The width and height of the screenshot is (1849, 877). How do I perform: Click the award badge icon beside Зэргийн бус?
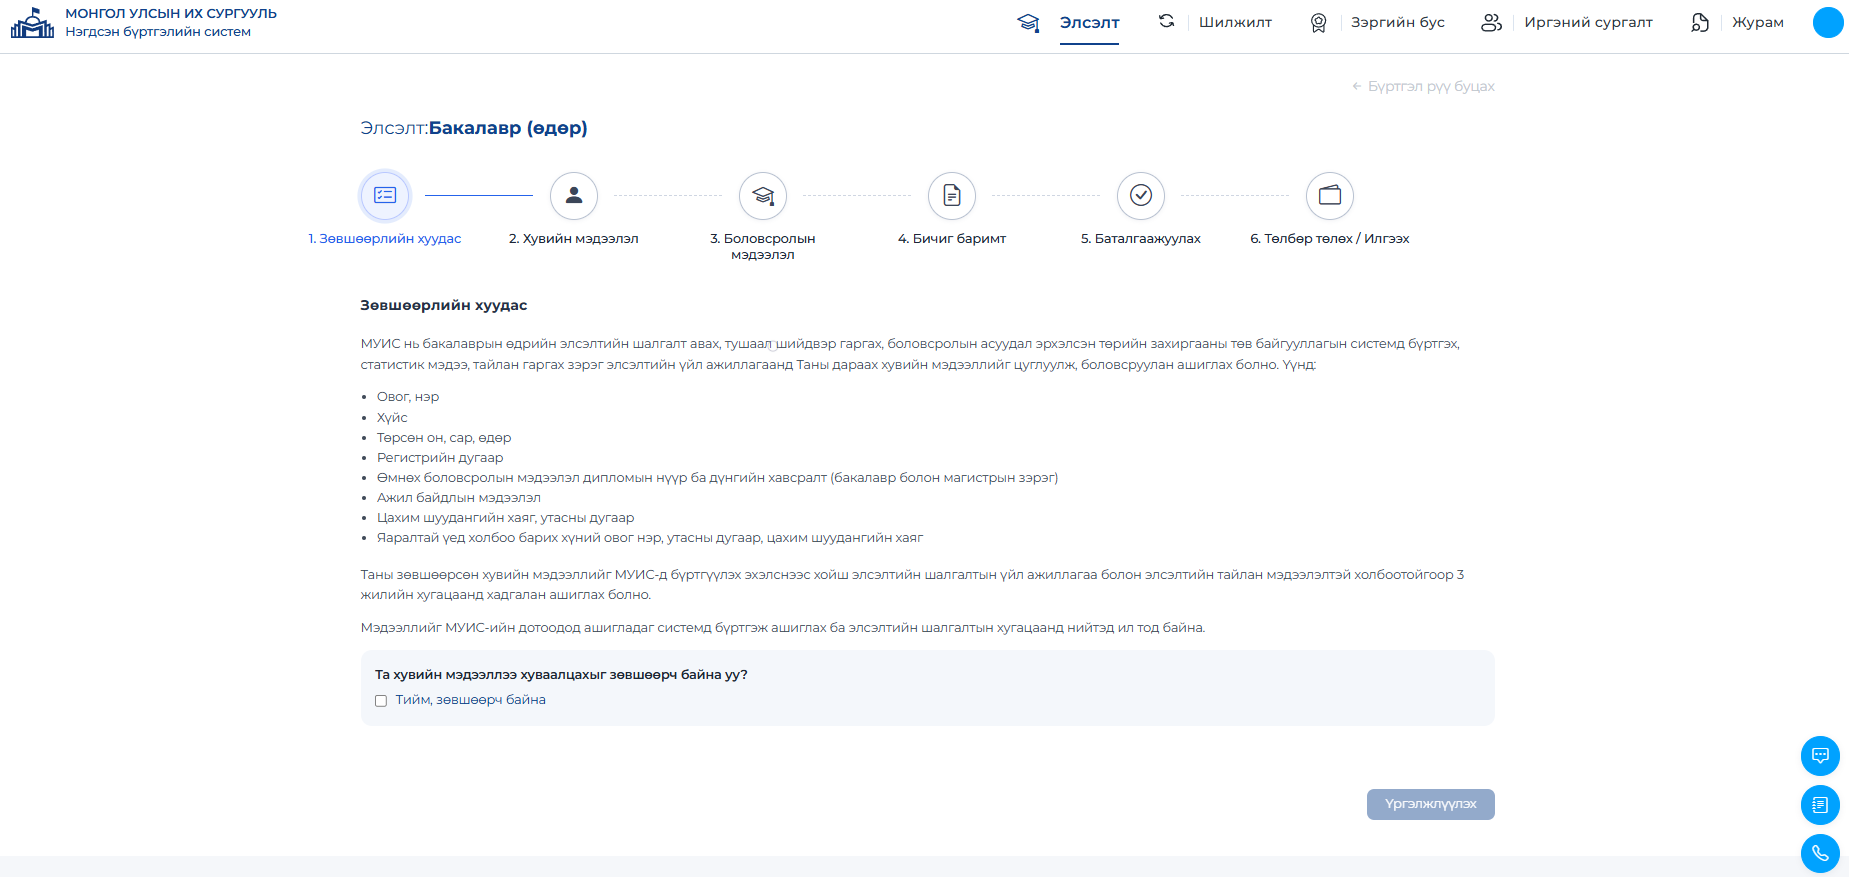pyautogui.click(x=1319, y=22)
